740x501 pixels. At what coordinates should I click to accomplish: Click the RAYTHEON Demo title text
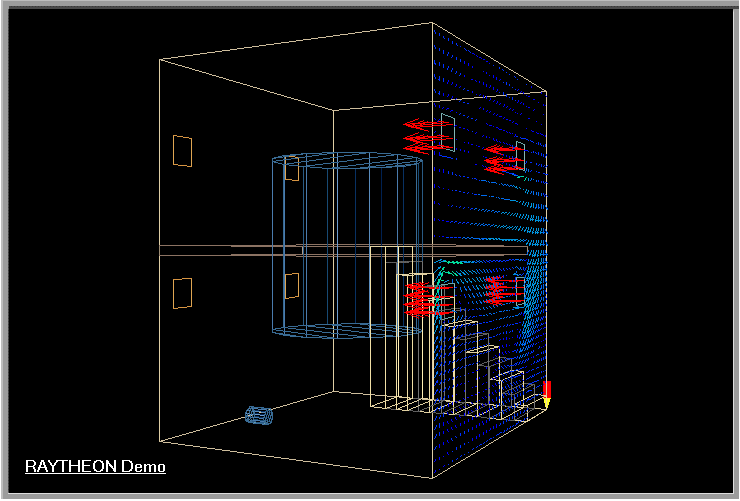tap(95, 466)
